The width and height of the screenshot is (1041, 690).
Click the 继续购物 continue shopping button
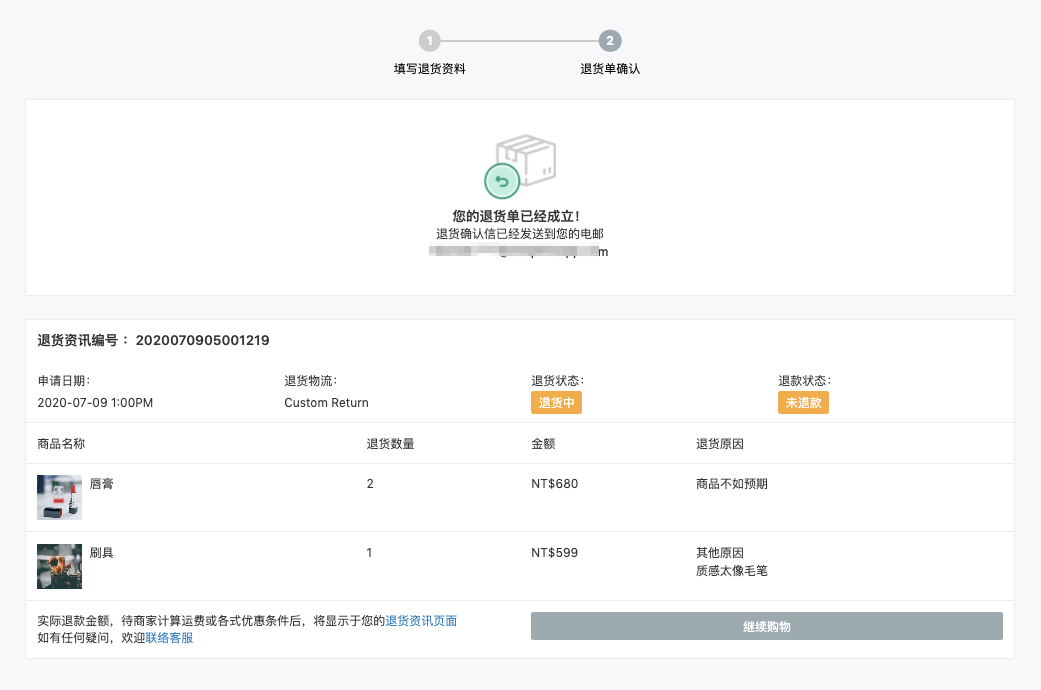tap(767, 626)
